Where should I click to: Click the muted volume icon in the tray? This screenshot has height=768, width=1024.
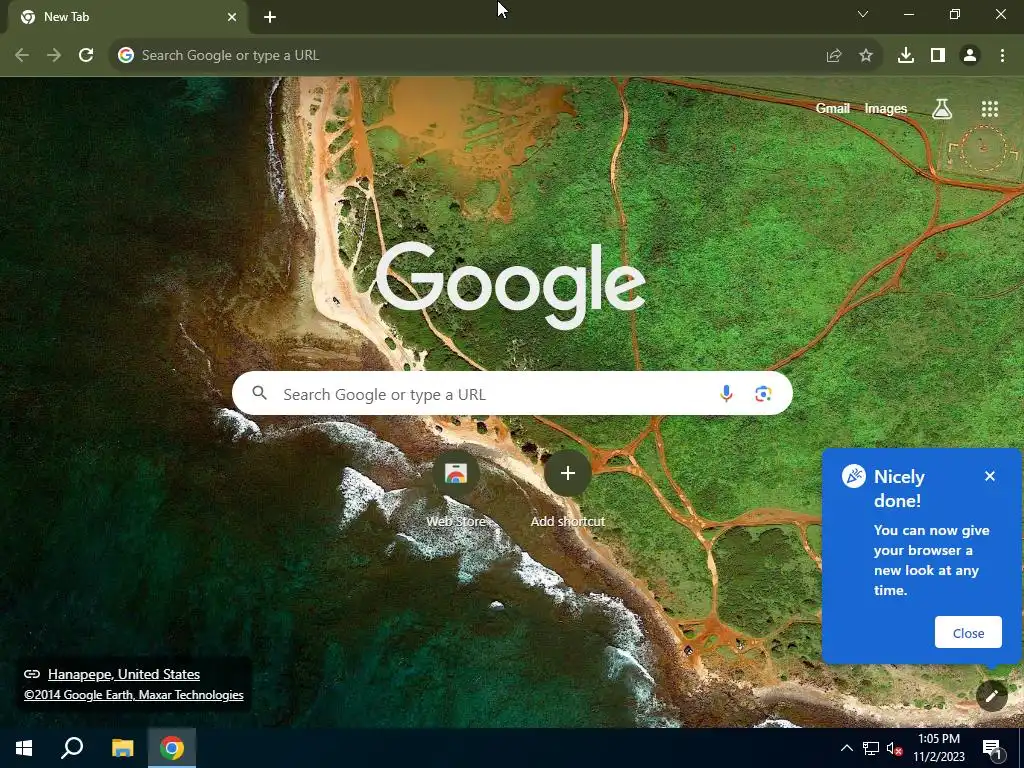[894, 748]
